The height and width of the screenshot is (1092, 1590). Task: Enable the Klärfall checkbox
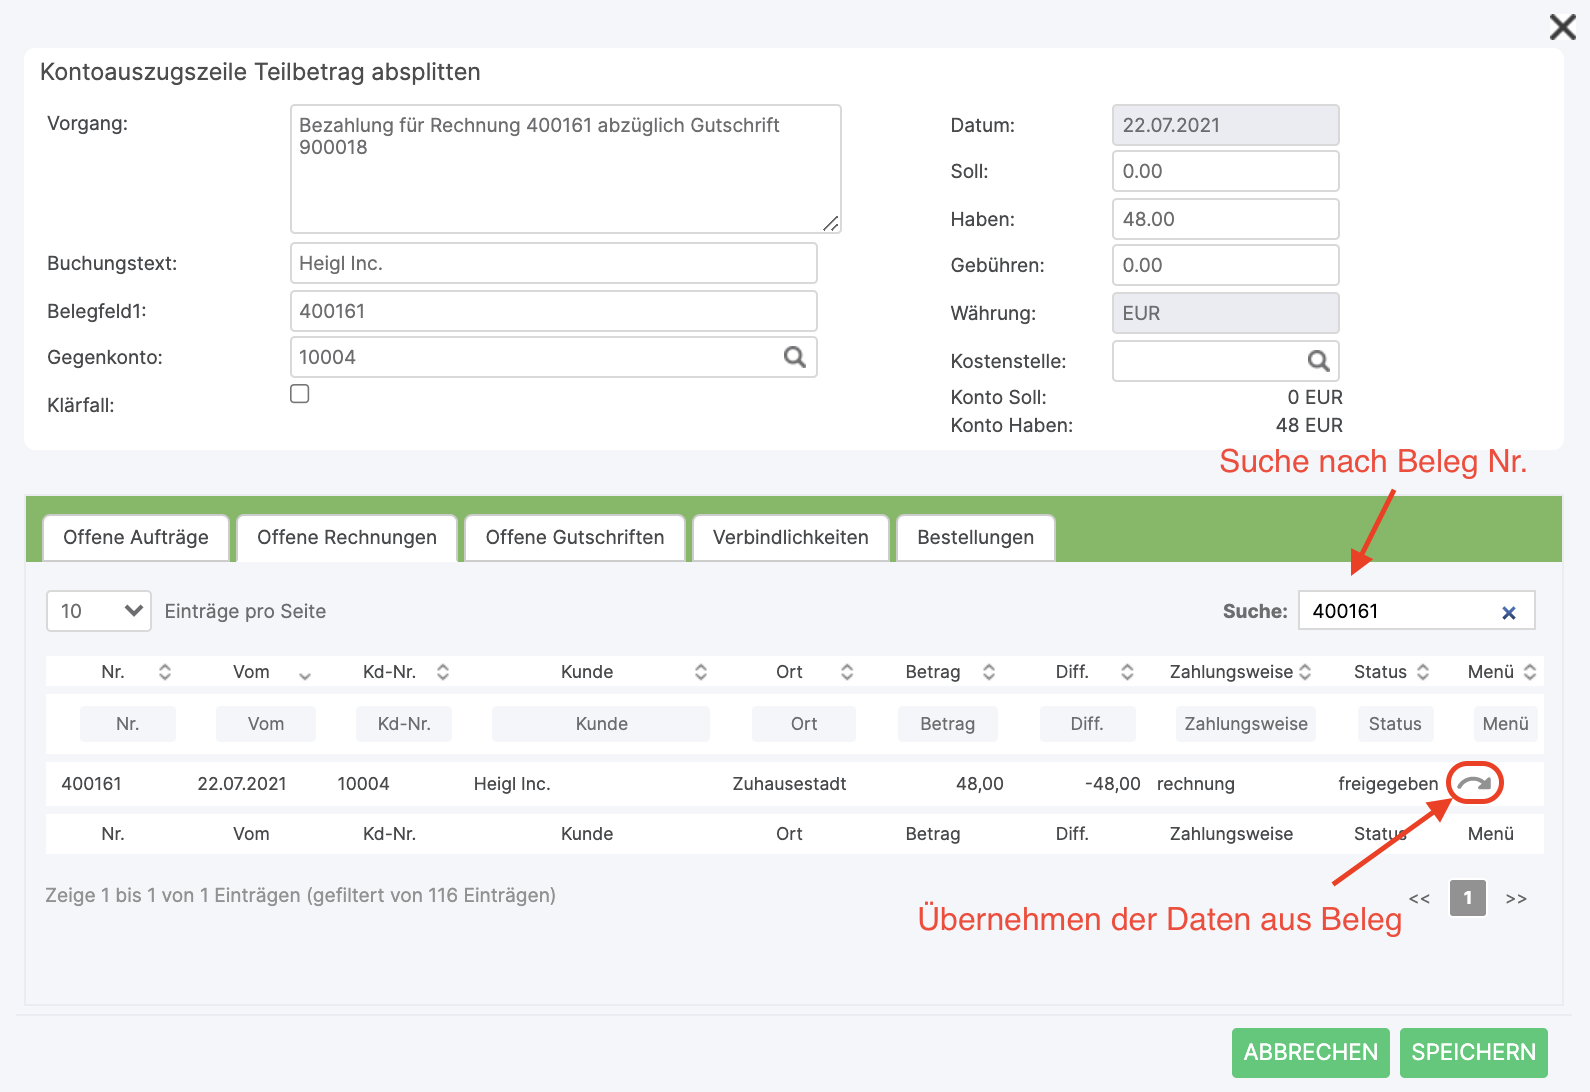300,394
